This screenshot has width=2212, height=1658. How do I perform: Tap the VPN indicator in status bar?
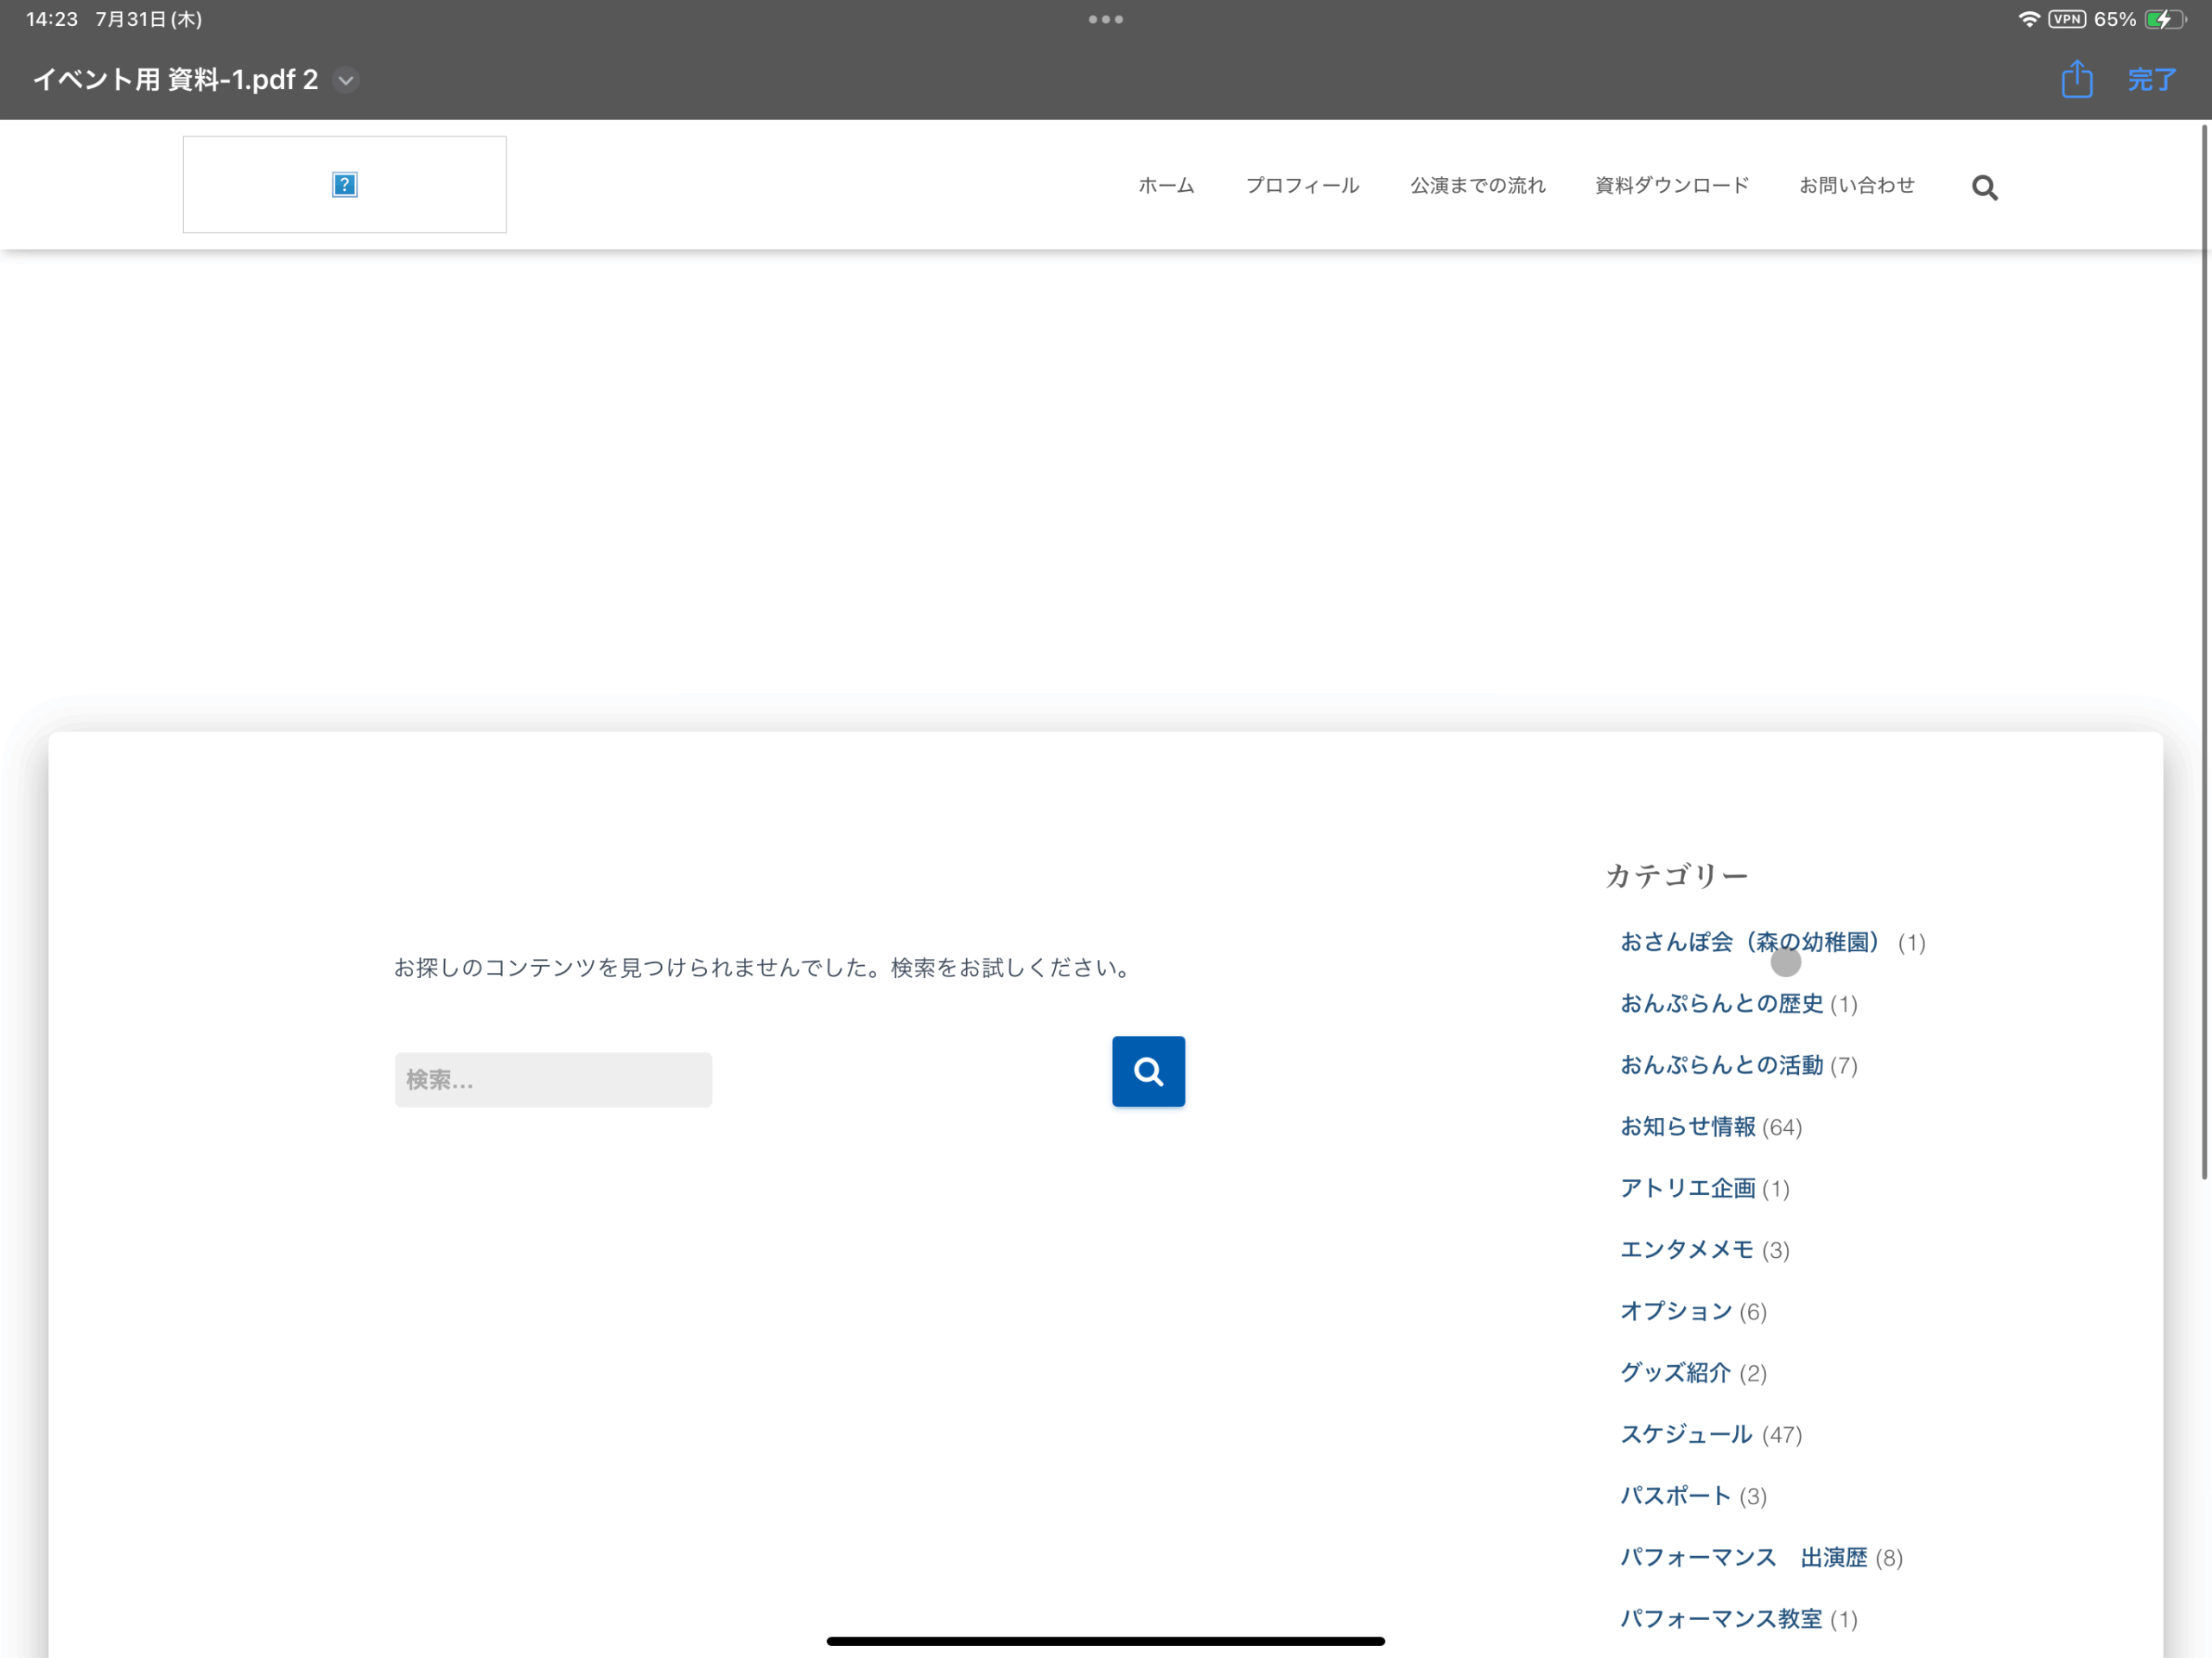click(x=2067, y=18)
